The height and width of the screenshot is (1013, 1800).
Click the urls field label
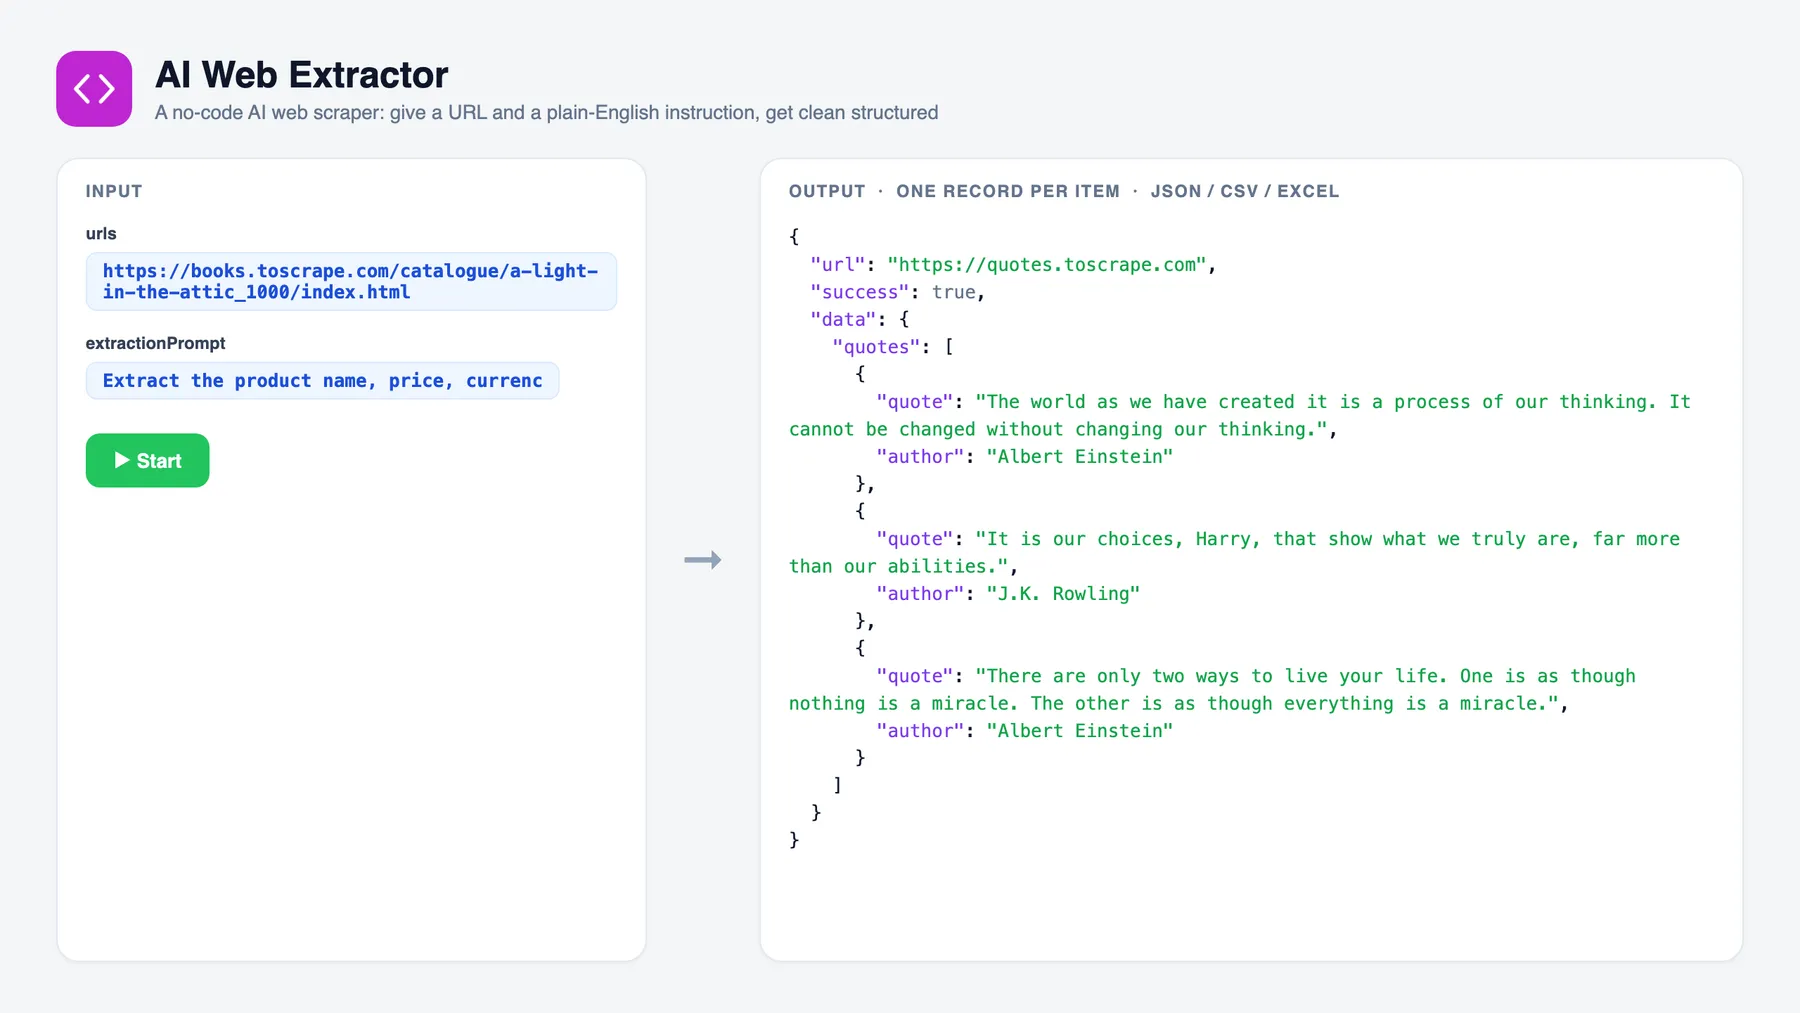(101, 233)
